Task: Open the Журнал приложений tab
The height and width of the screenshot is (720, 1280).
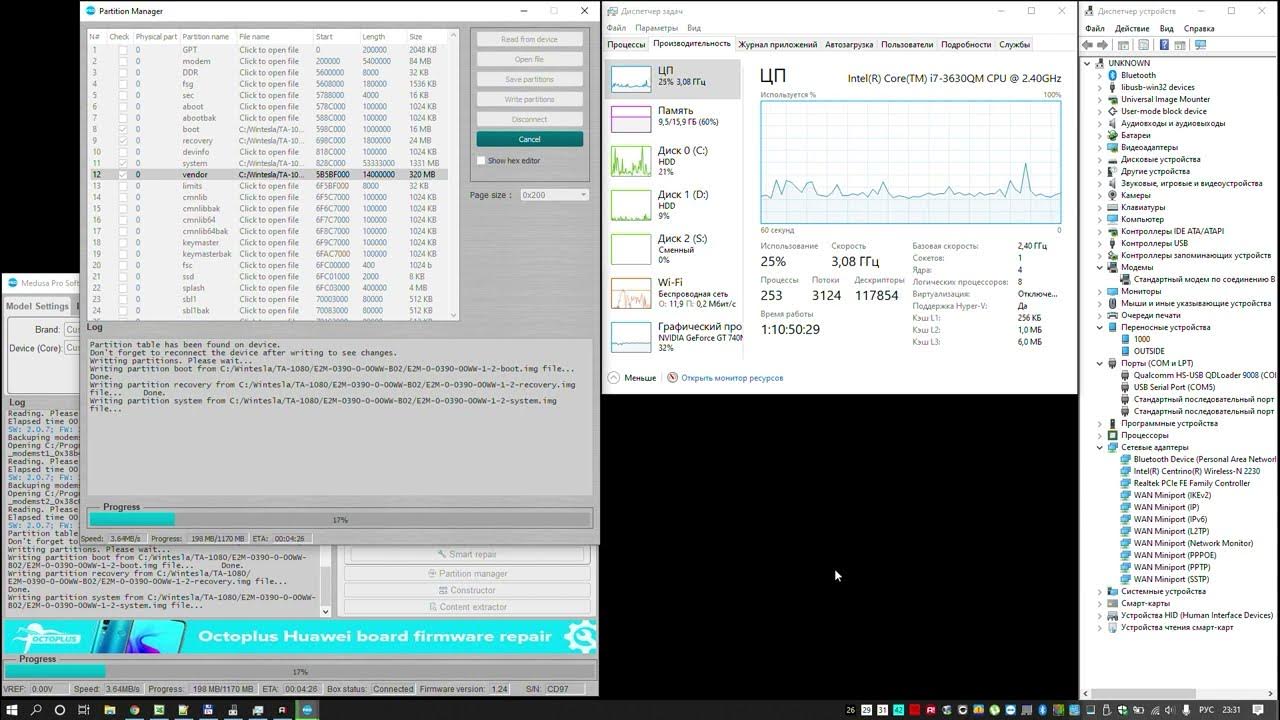Action: tap(777, 45)
